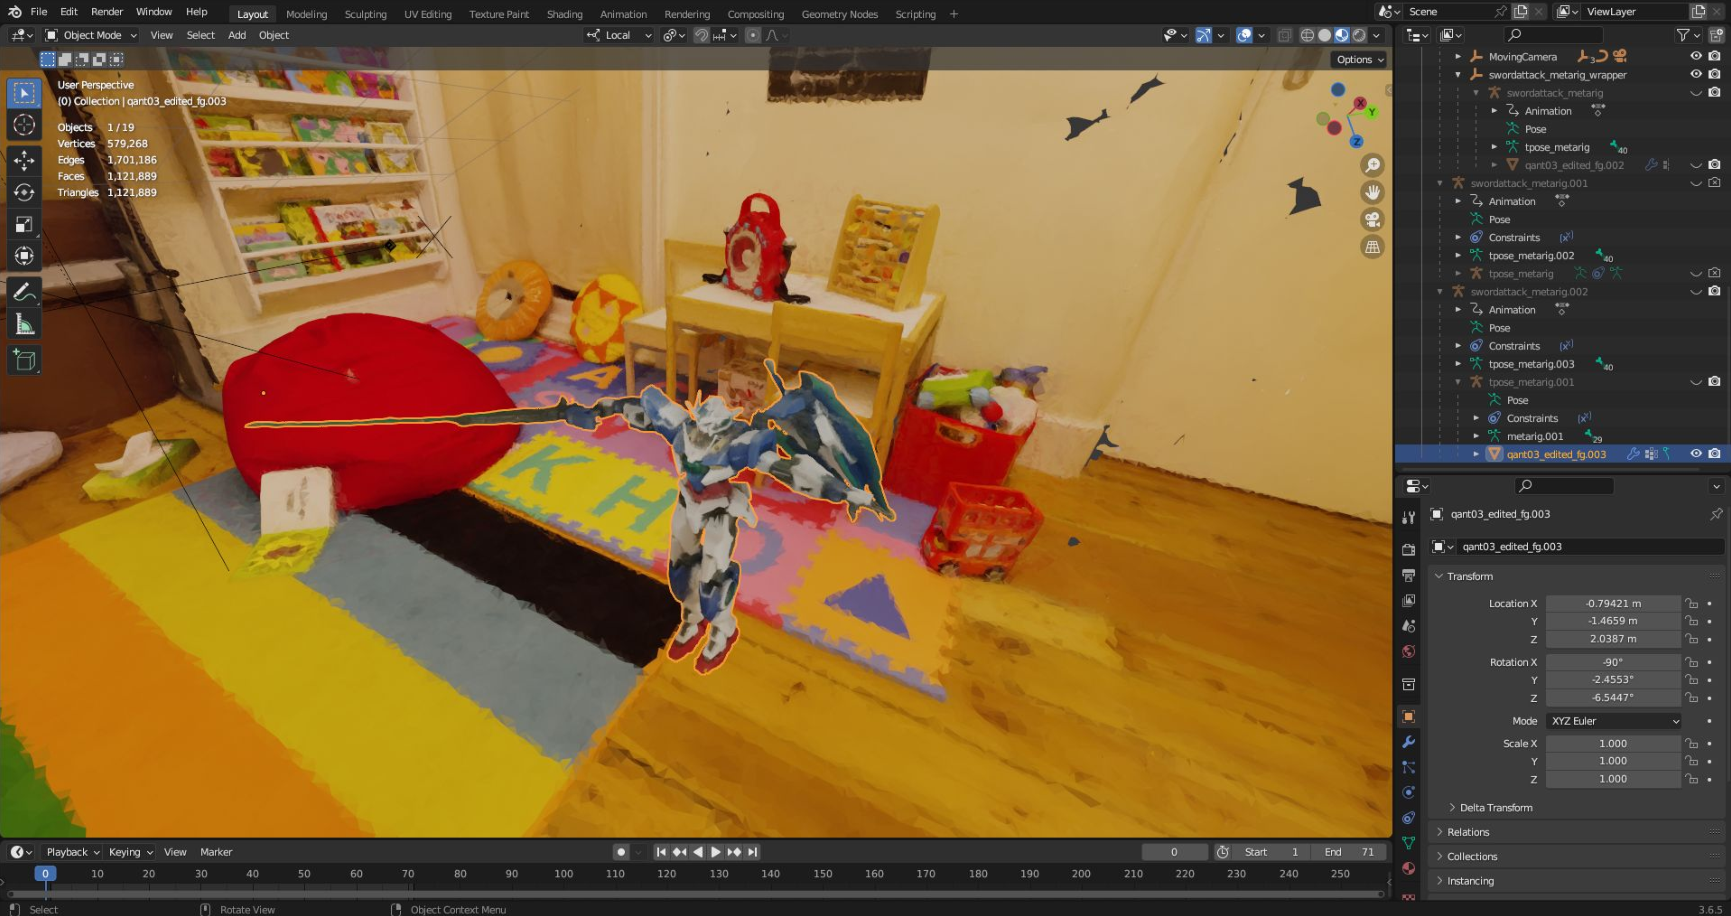Viewport: 1731px width, 916px height.
Task: Select the Rotate tool in the toolbar
Action: 23,192
